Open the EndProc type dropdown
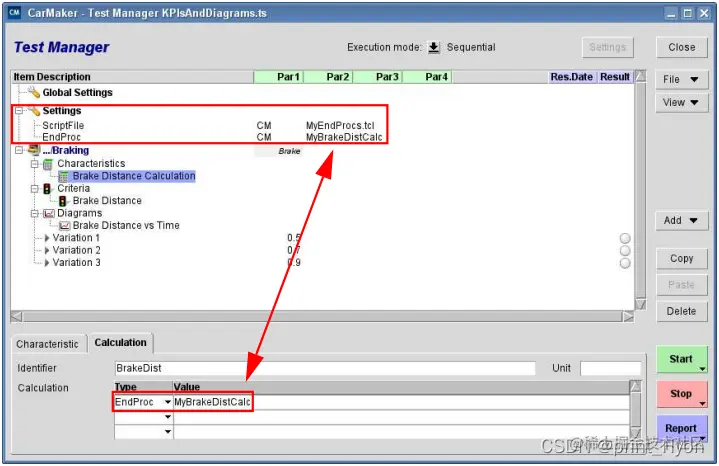719x466 pixels. tap(167, 402)
